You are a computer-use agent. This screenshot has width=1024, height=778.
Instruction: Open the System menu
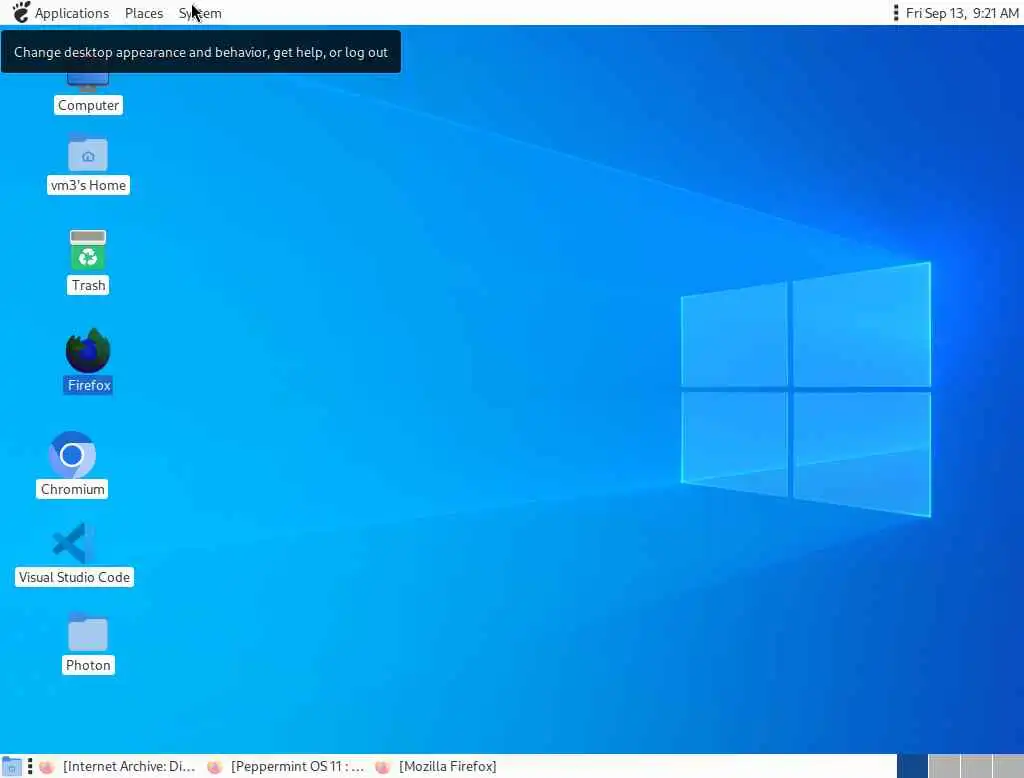click(x=200, y=13)
